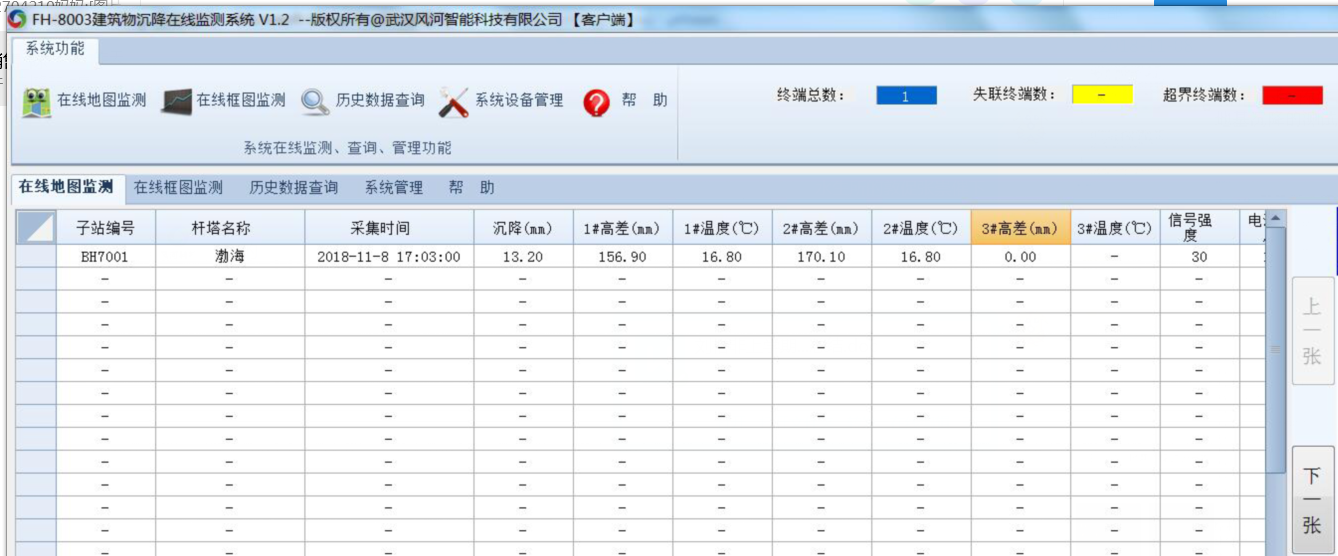Click the blue total terminals count box

[906, 96]
